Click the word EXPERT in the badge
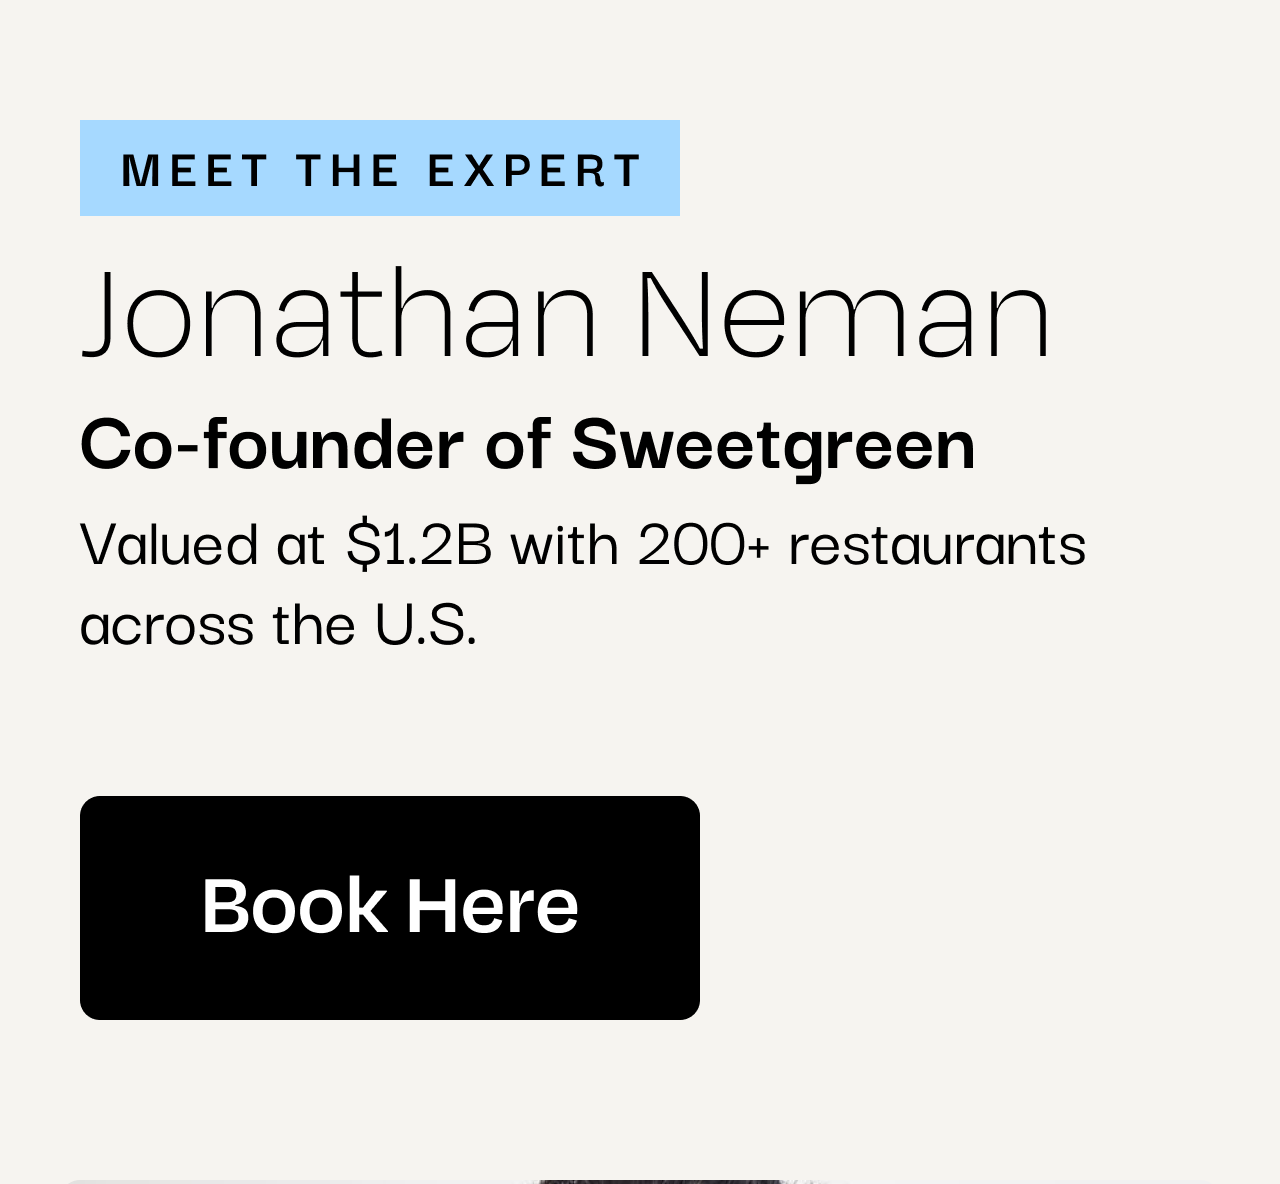Image resolution: width=1280 pixels, height=1184 pixels. (535, 170)
